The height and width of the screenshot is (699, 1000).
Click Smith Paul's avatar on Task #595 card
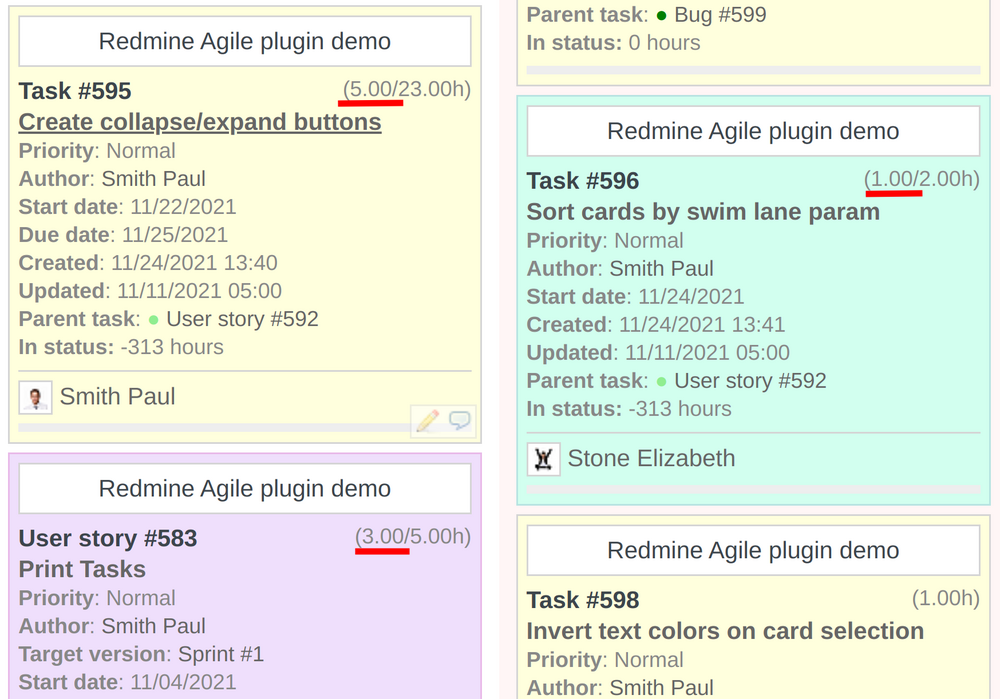[x=35, y=397]
